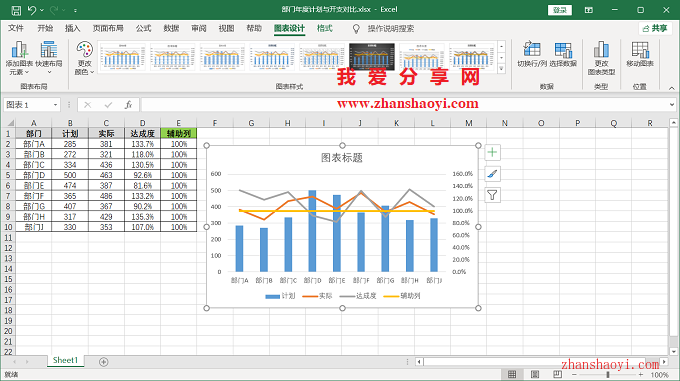Switch to the 页面布局 ribbon tab
Screen dimensions: 680x381
coord(108,28)
